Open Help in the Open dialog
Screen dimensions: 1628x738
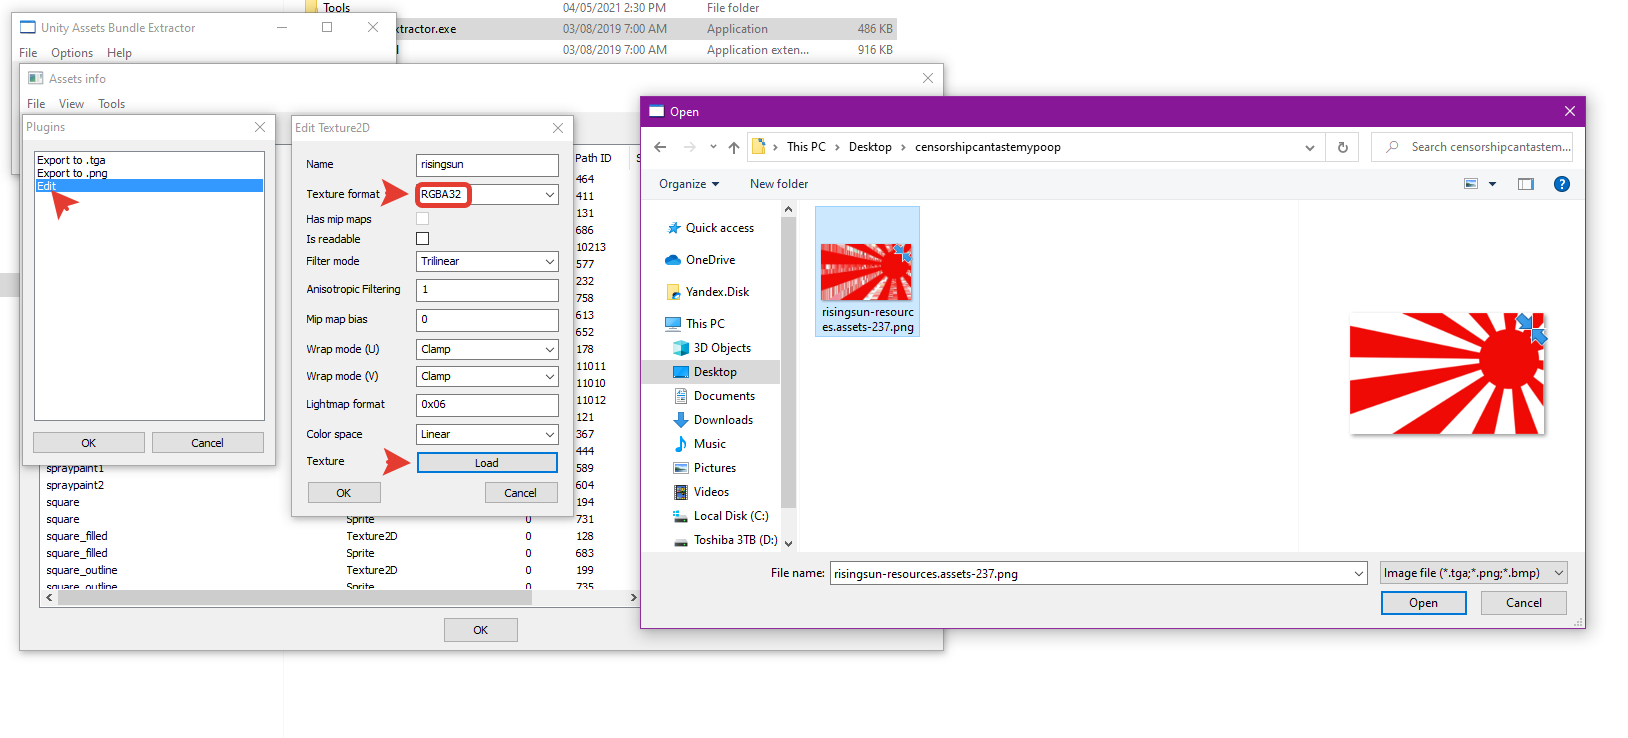[x=1562, y=184]
